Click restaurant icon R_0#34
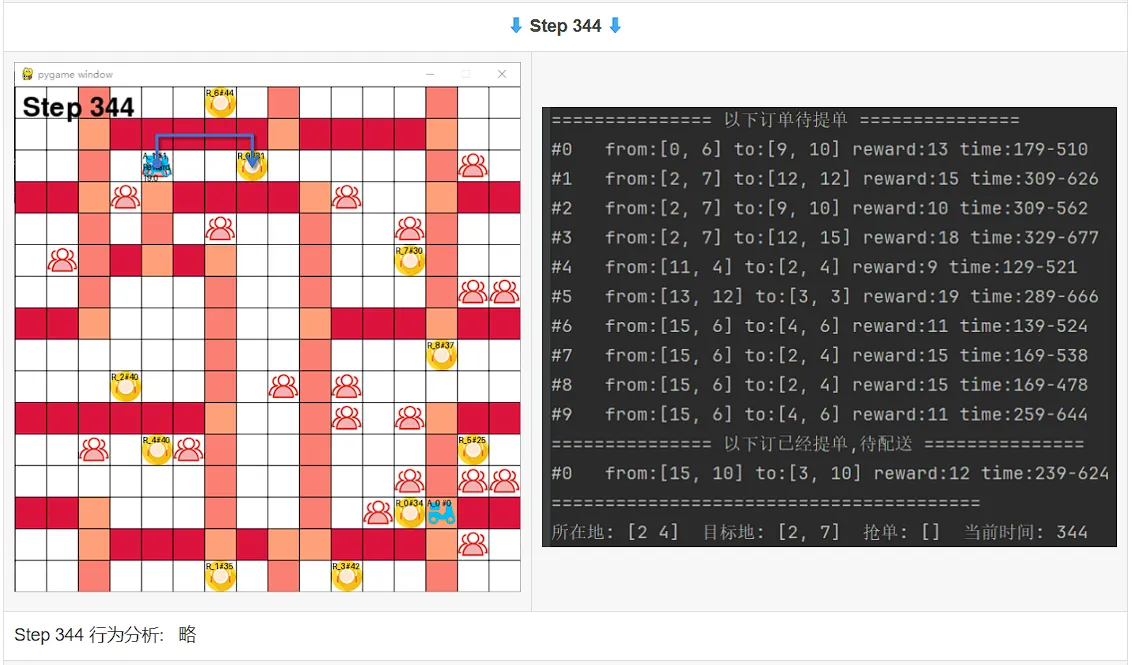 tap(409, 513)
